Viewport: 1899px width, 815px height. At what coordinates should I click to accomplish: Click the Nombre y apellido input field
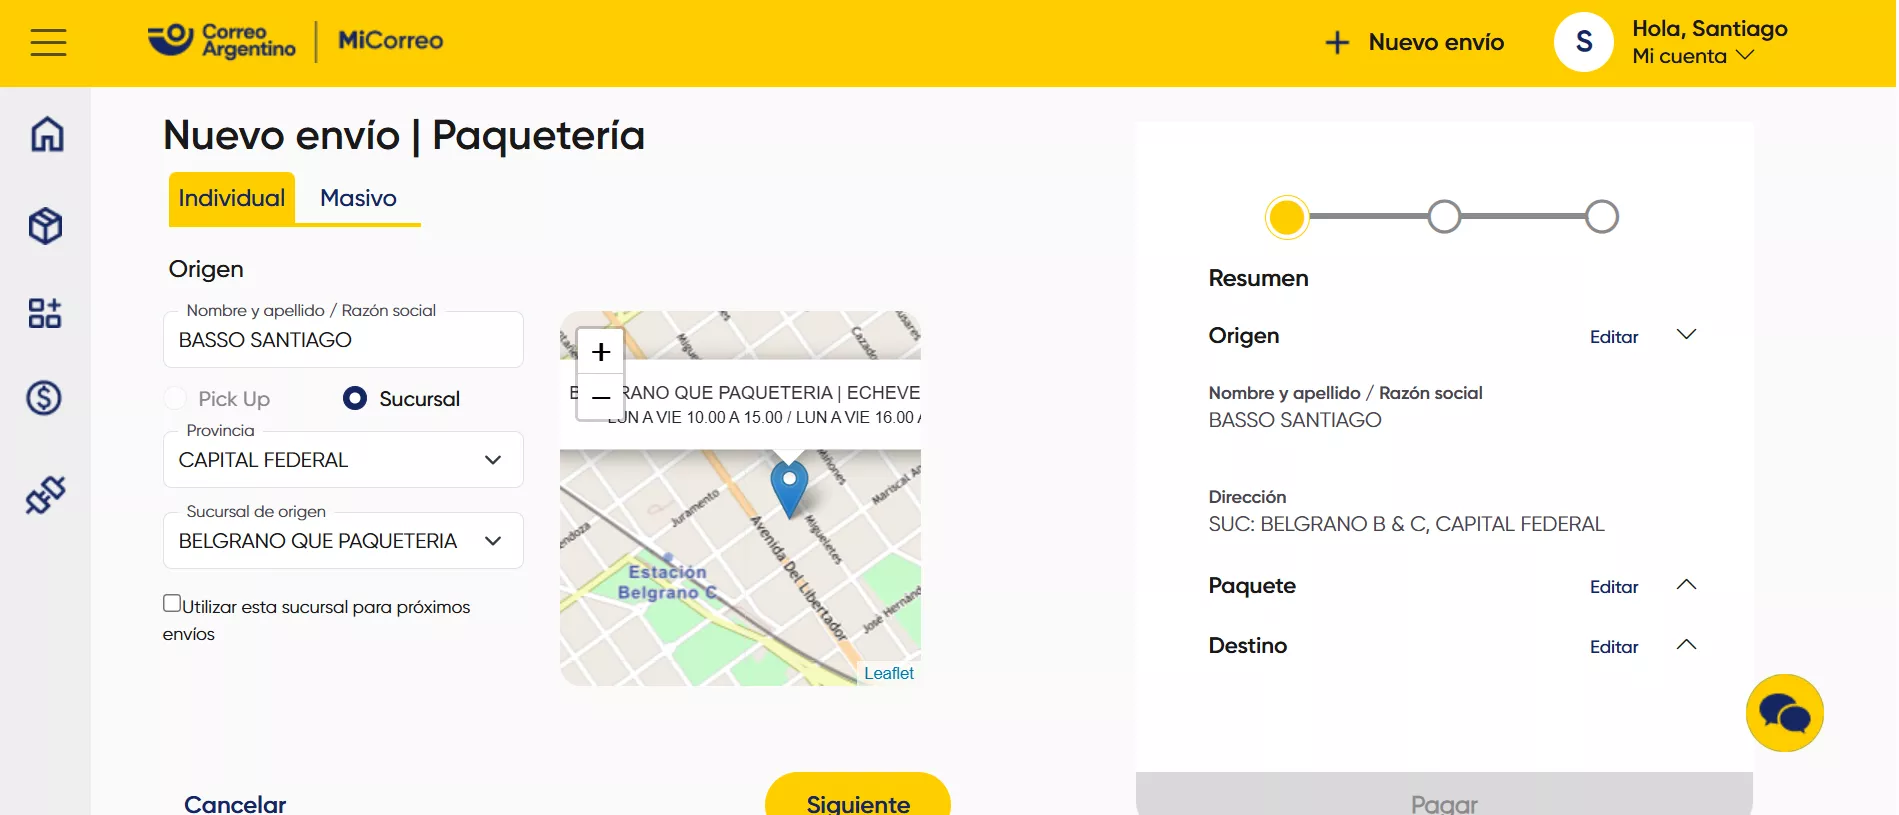(x=343, y=340)
